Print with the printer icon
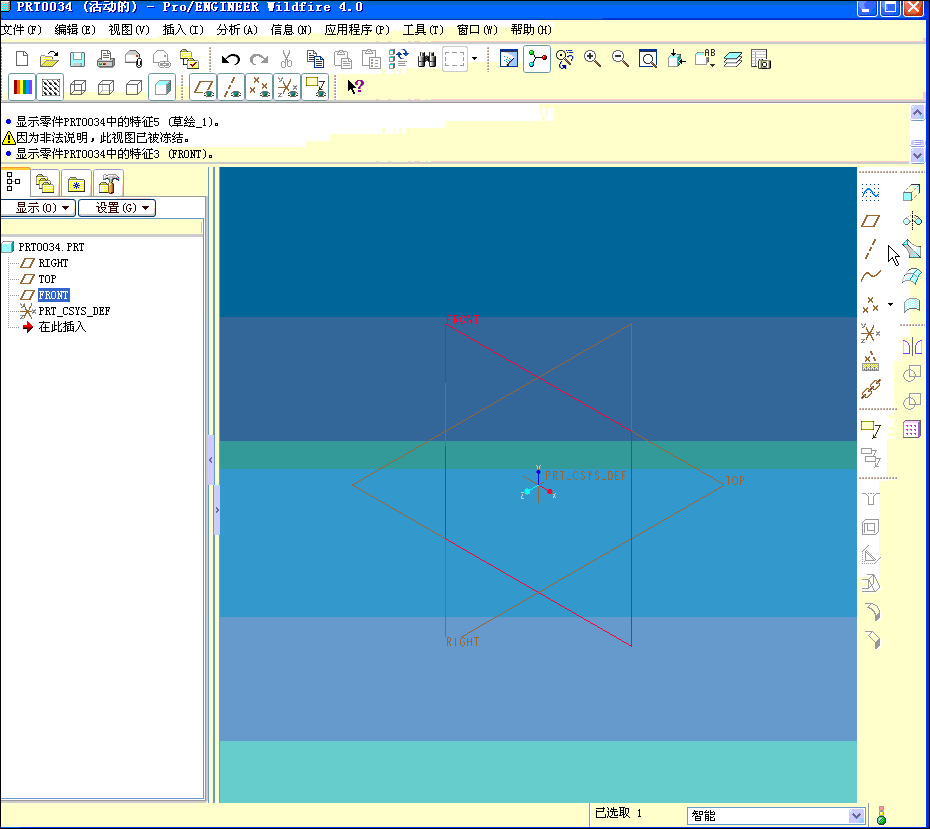930x829 pixels. [x=106, y=59]
